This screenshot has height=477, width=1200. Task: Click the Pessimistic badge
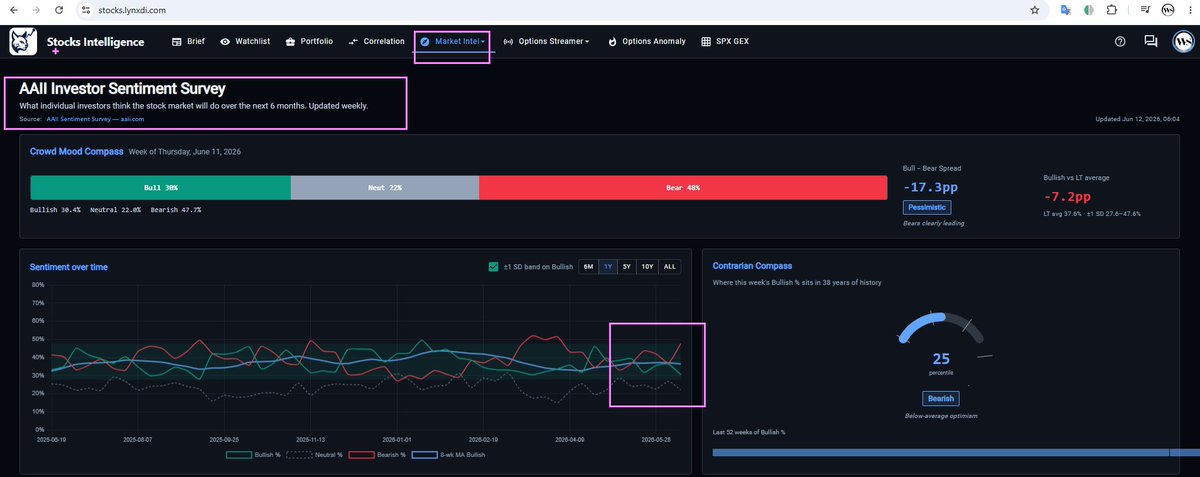coord(927,207)
